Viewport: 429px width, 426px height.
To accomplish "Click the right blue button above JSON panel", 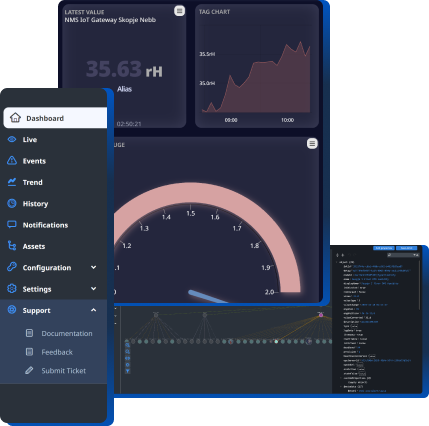I will click(407, 248).
